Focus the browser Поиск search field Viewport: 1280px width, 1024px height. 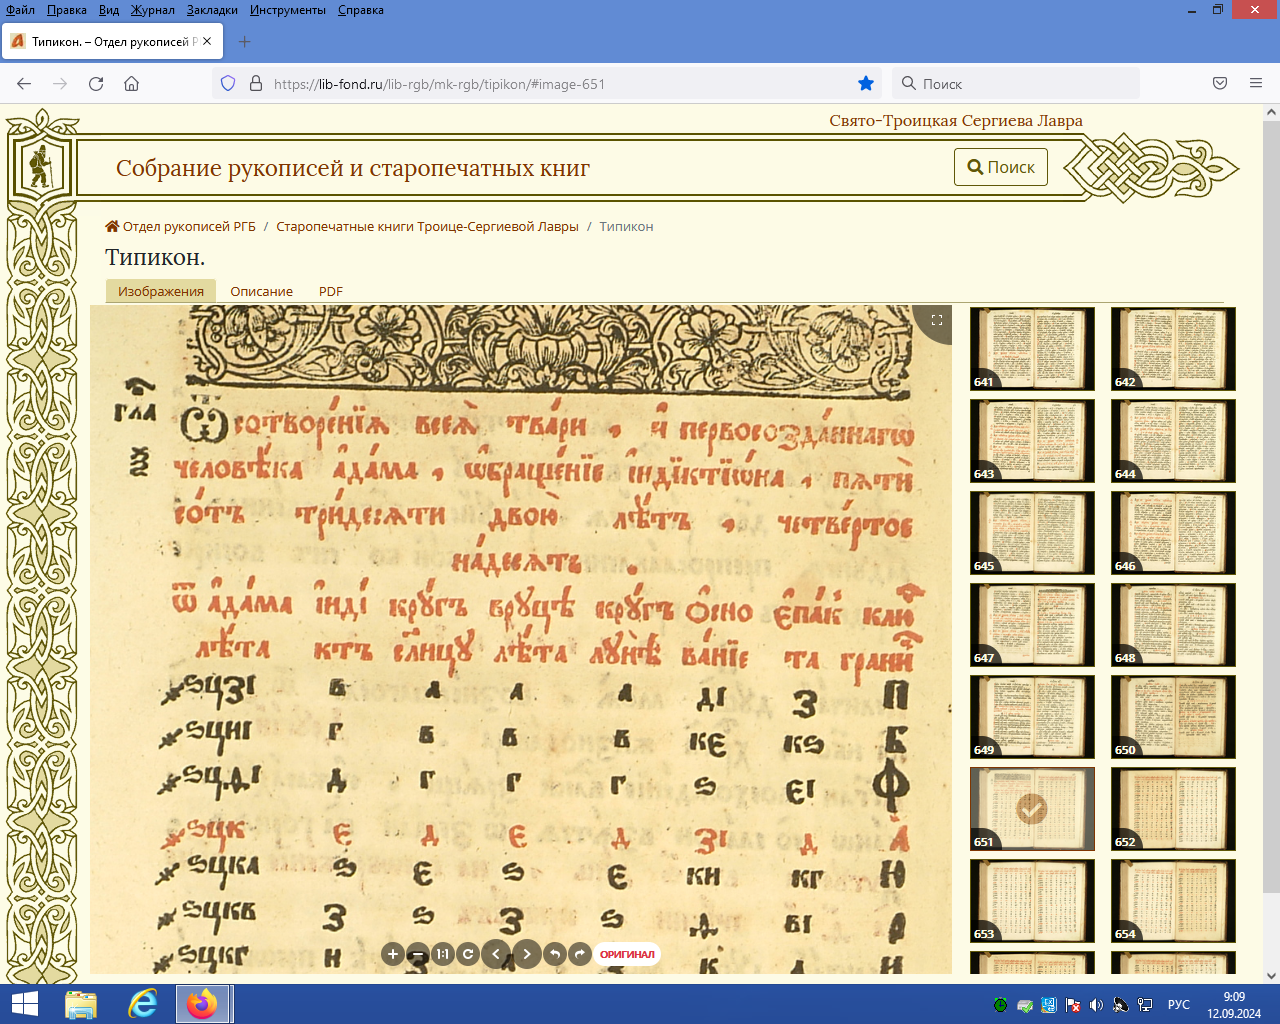1016,84
